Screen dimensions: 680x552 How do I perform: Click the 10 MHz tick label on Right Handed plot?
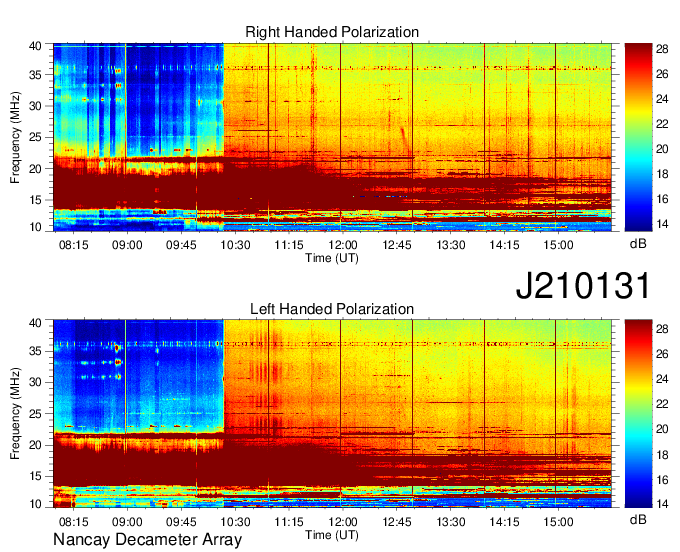(36, 227)
